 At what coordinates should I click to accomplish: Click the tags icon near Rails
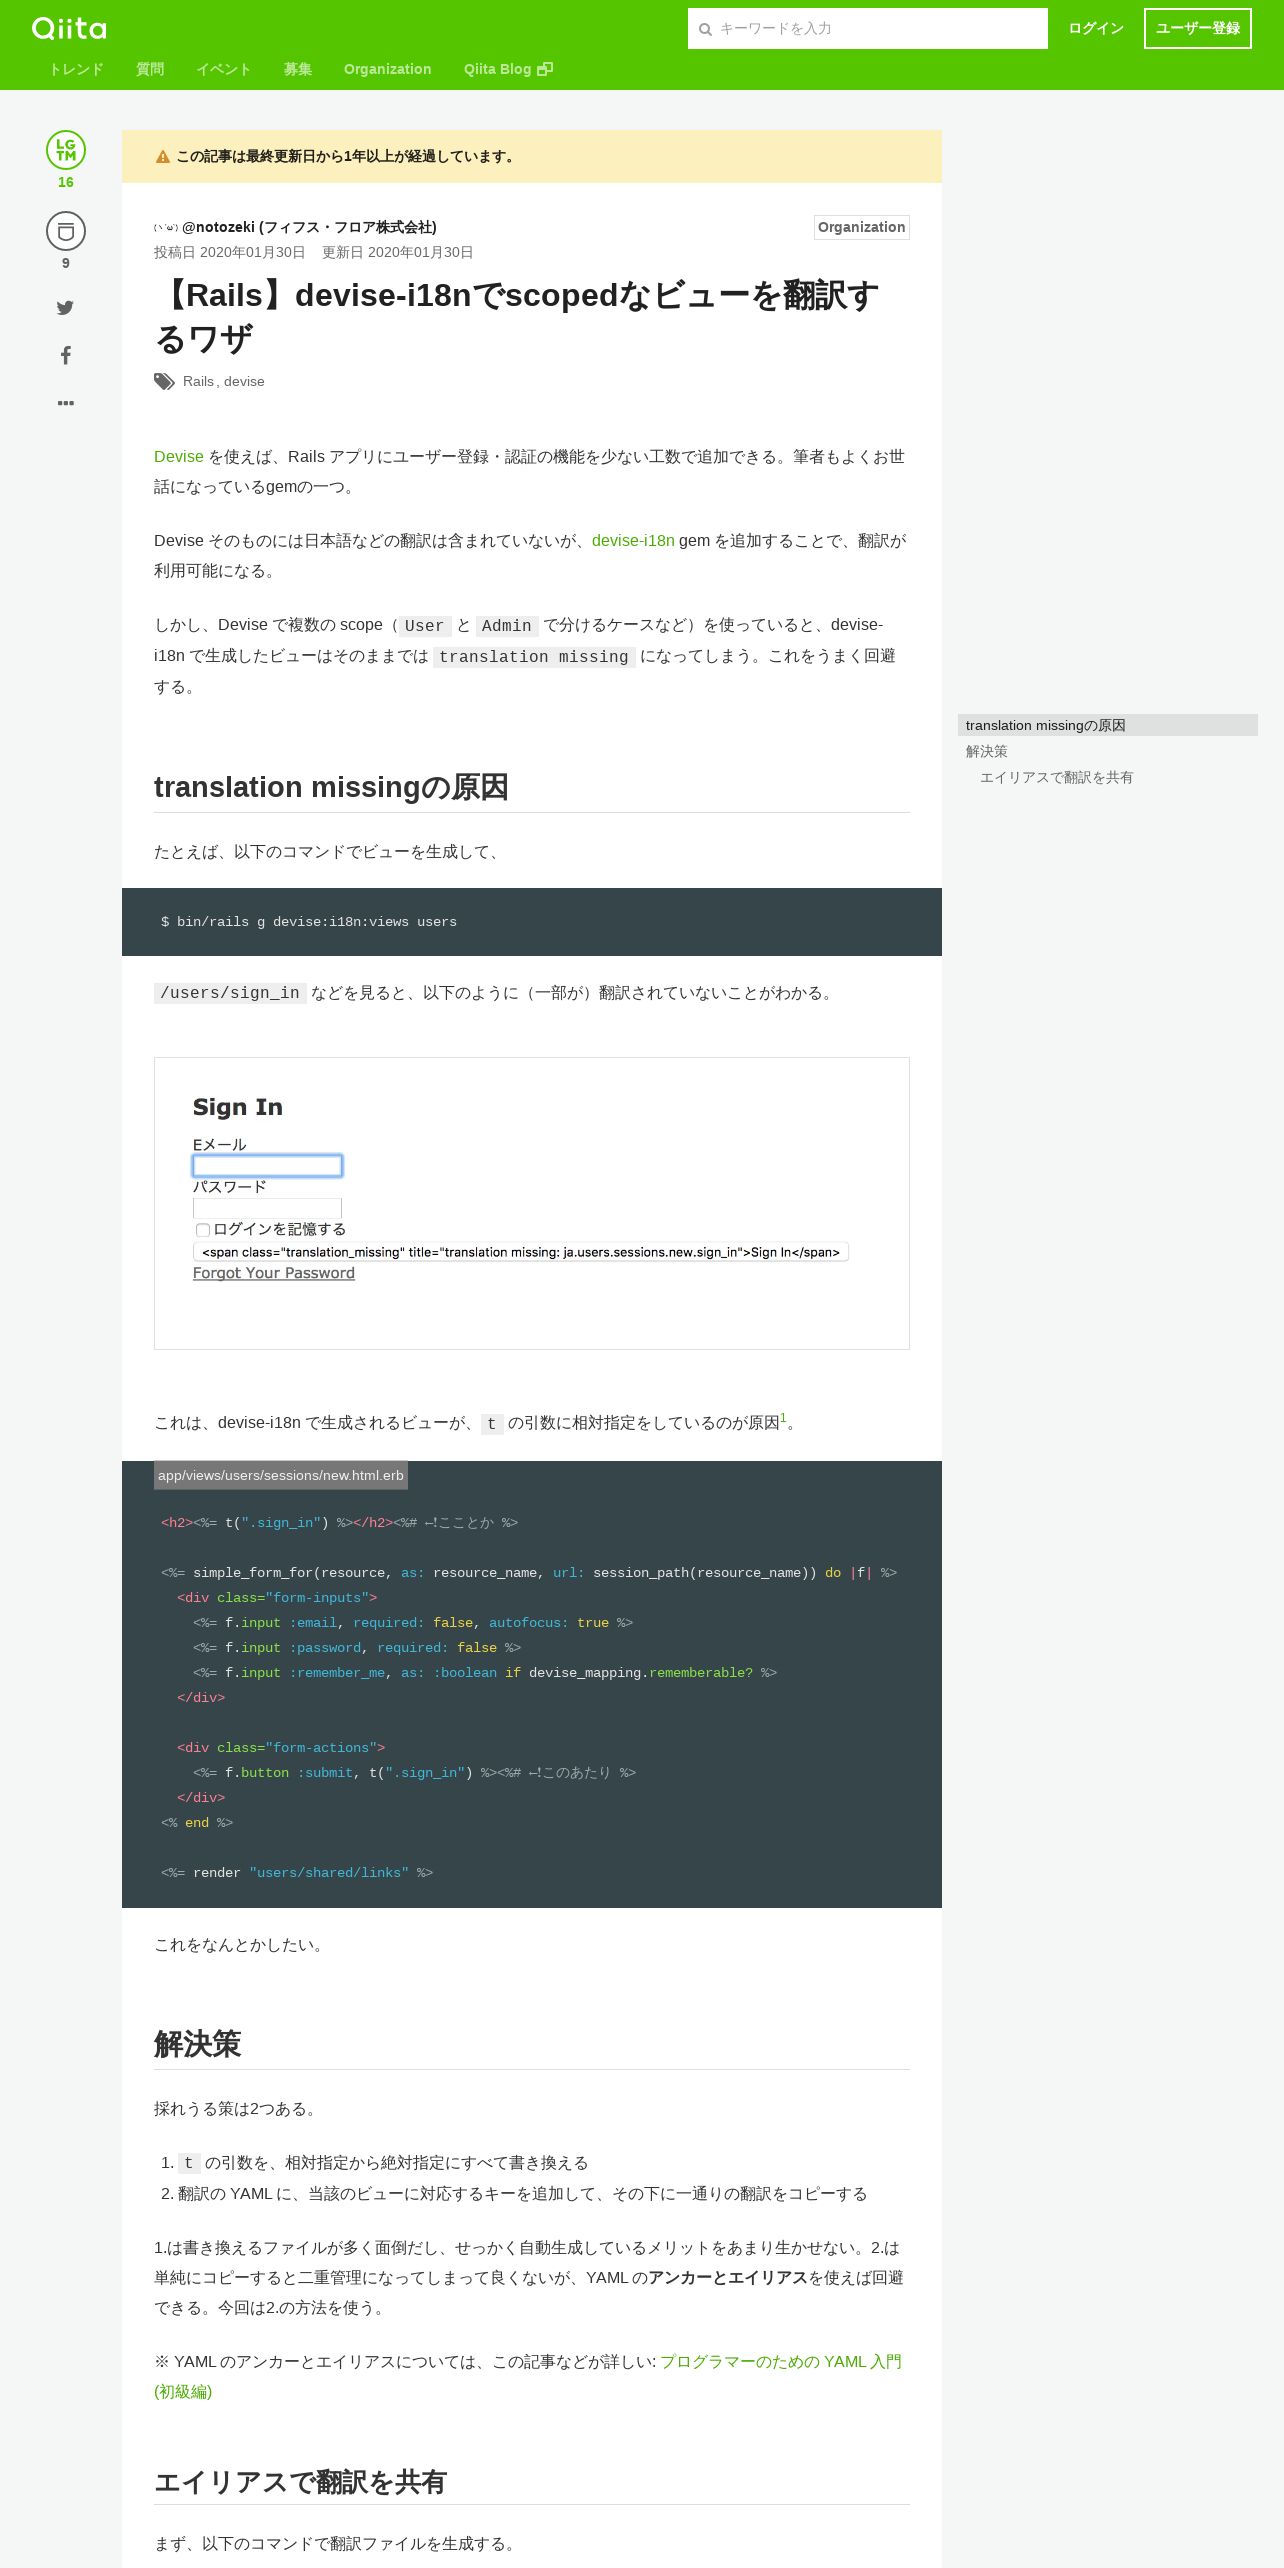[164, 381]
